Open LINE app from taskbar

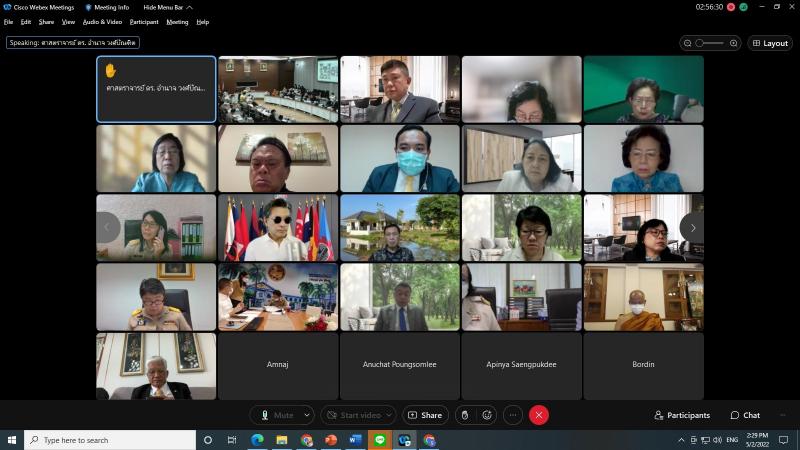point(380,440)
